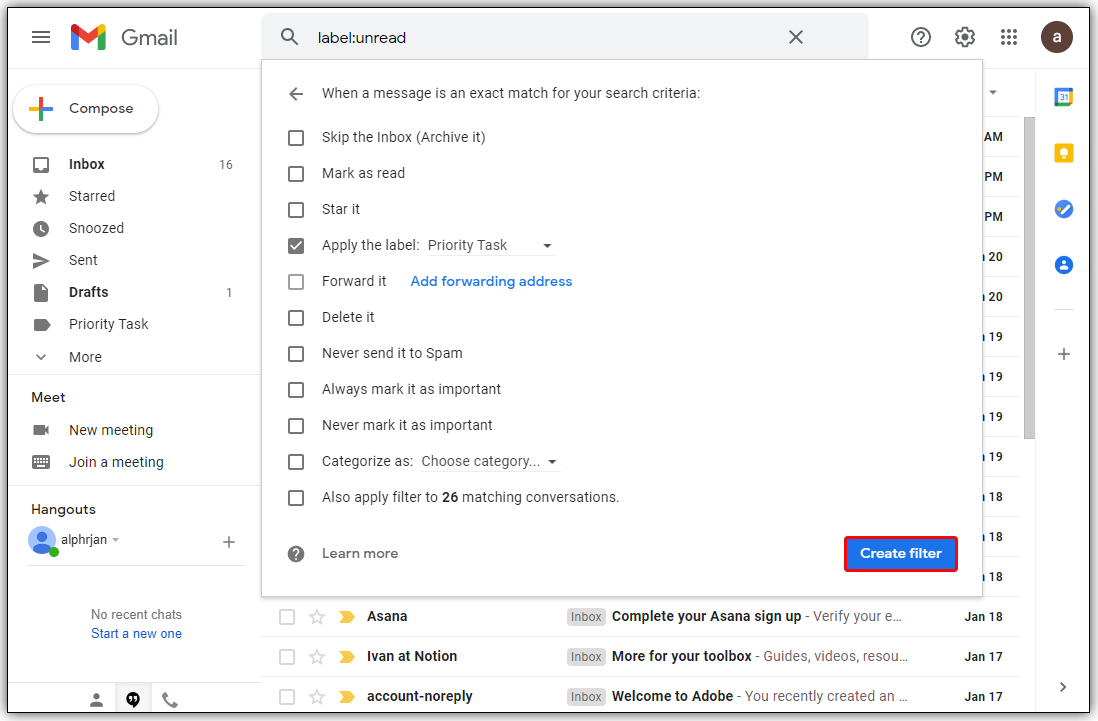The image size is (1098, 721).
Task: Open the Priority Task label dropdown
Action: click(490, 246)
